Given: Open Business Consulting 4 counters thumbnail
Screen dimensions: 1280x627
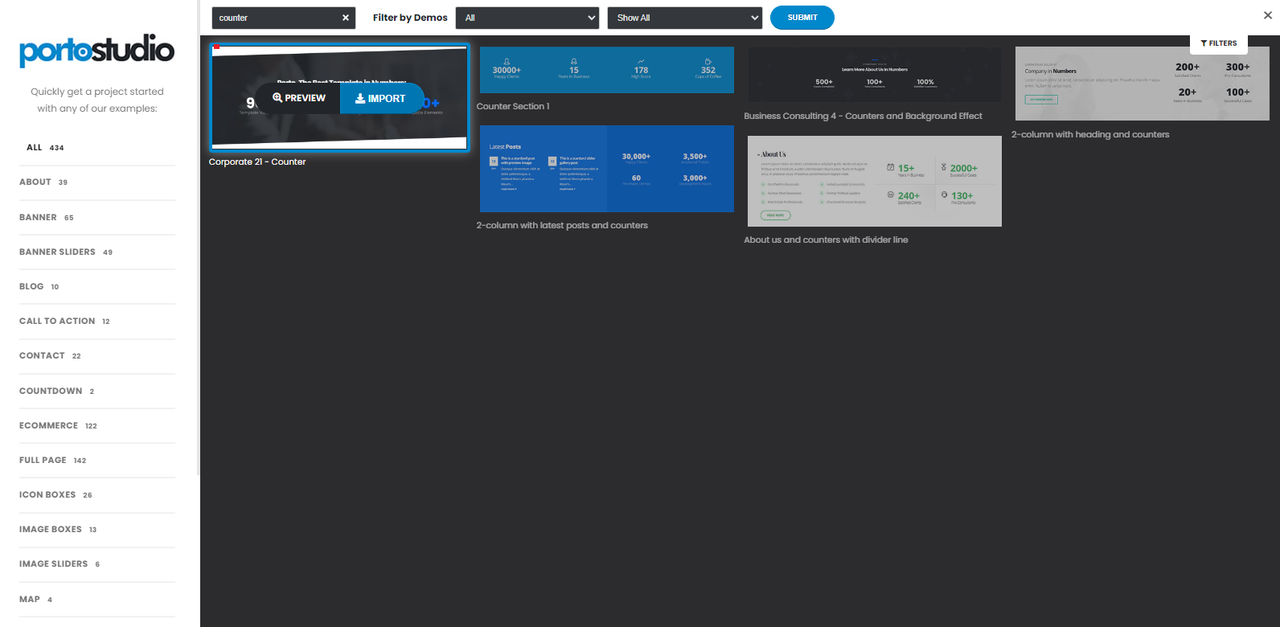Looking at the screenshot, I should point(874,75).
